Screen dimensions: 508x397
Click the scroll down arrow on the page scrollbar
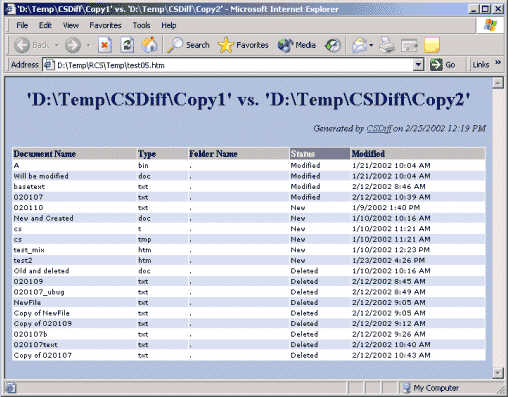coord(497,372)
